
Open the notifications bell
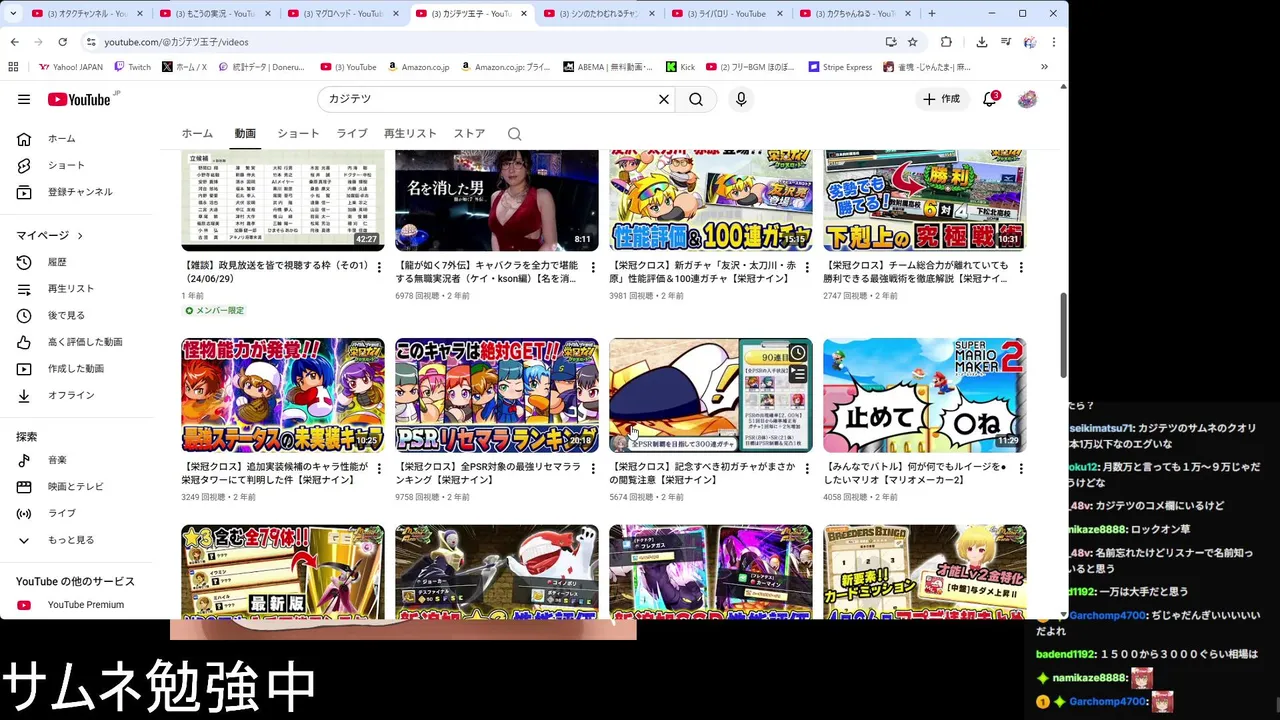coord(990,99)
